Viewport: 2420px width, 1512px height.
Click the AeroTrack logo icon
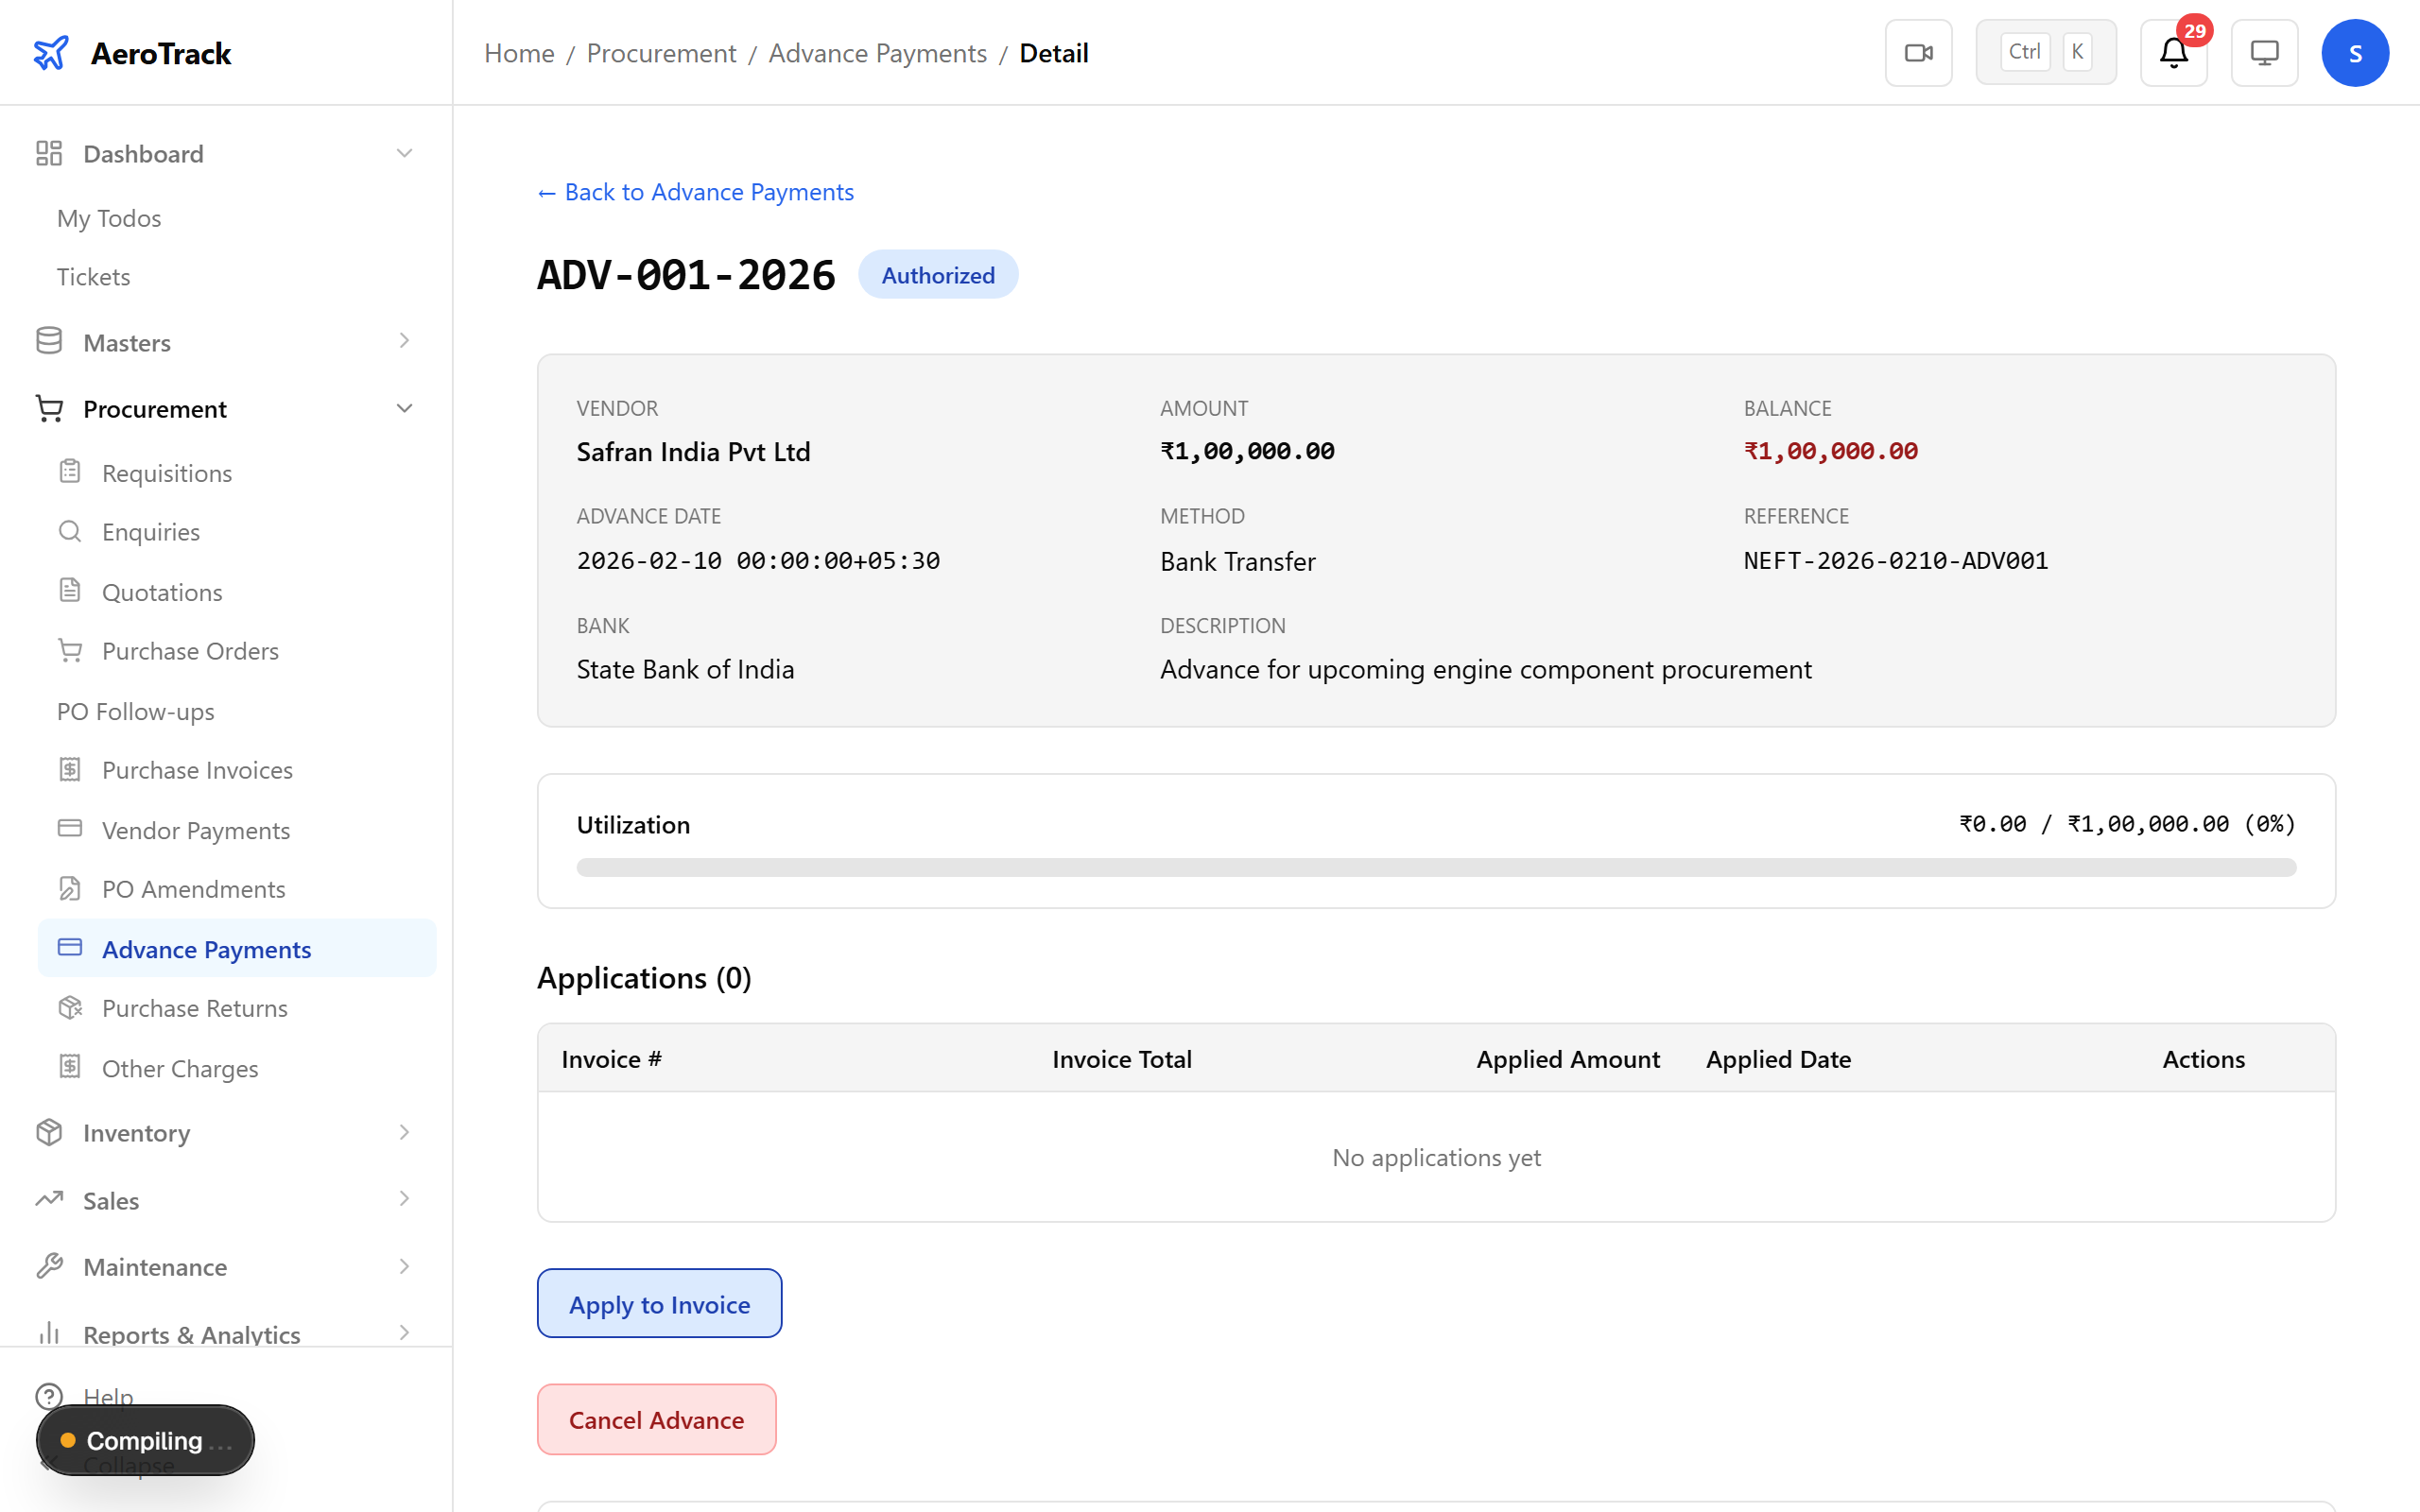pyautogui.click(x=51, y=52)
